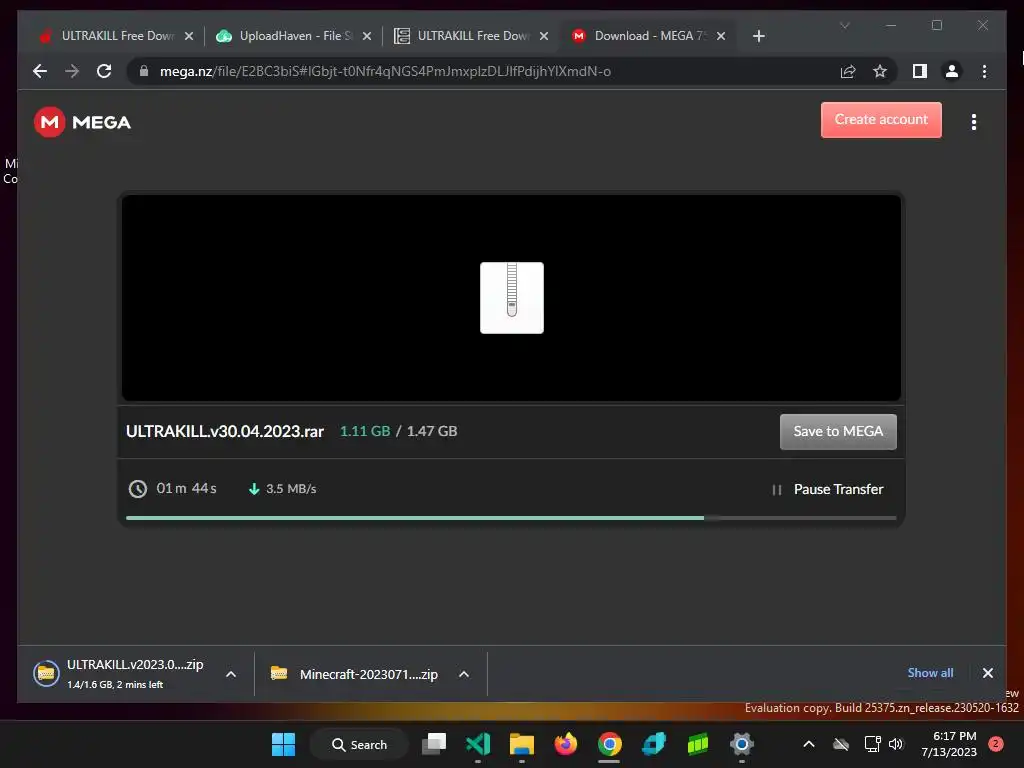This screenshot has width=1024, height=768.
Task: Click Save to MEGA button
Action: [838, 432]
